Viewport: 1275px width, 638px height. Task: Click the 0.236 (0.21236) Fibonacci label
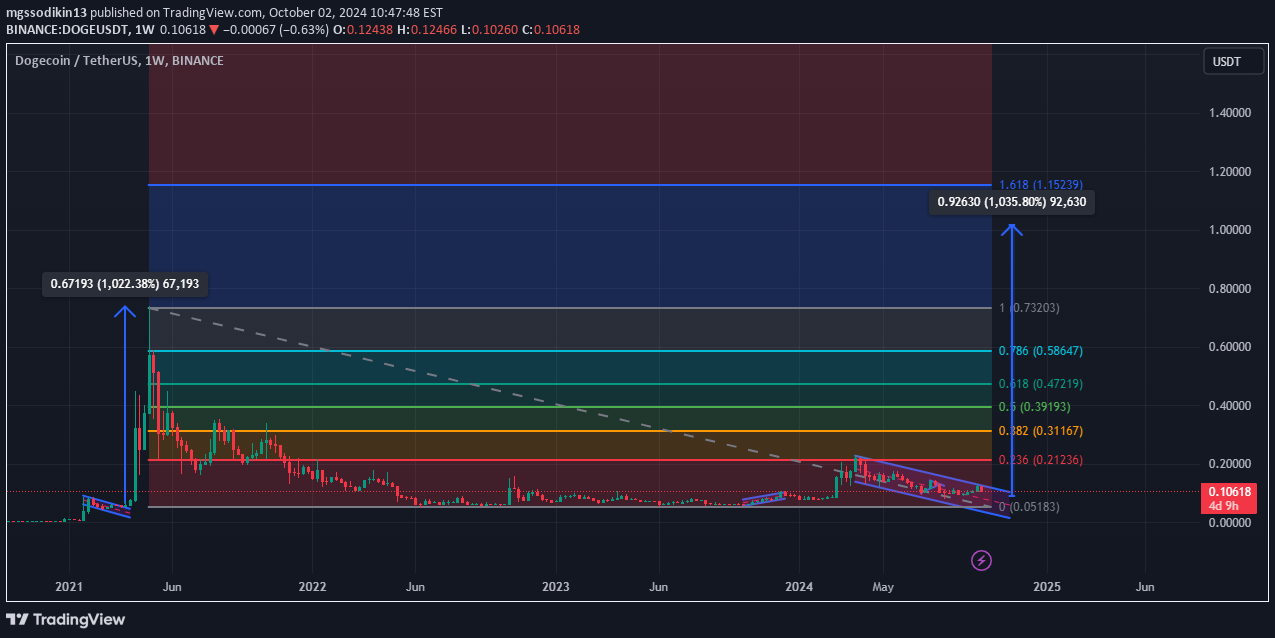[x=1041, y=460]
